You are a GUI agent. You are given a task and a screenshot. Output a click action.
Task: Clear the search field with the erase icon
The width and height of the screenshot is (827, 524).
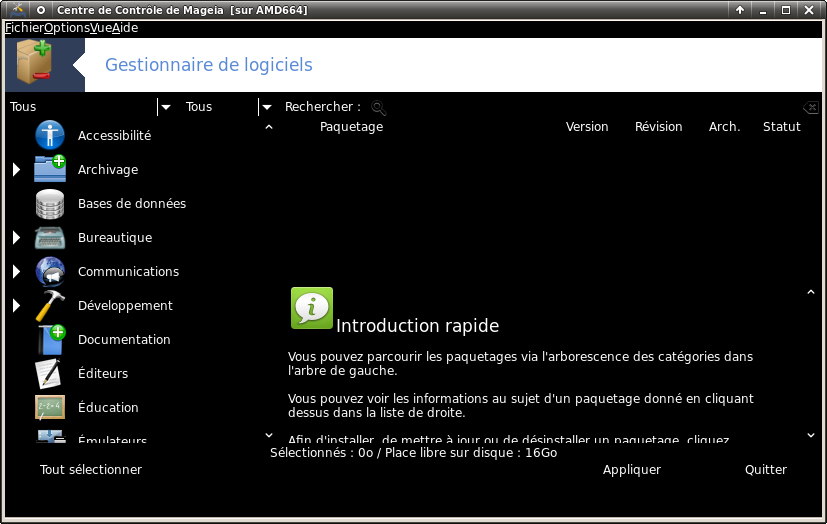(811, 108)
